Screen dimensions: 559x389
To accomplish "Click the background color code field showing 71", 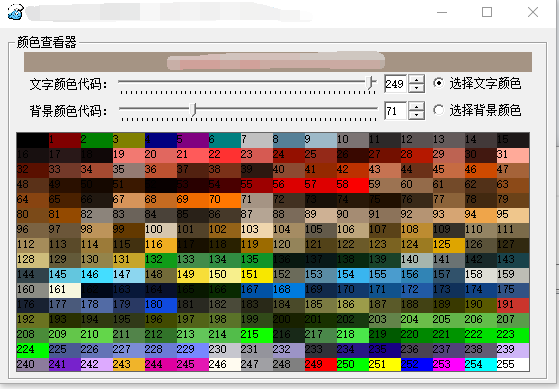I will (395, 111).
